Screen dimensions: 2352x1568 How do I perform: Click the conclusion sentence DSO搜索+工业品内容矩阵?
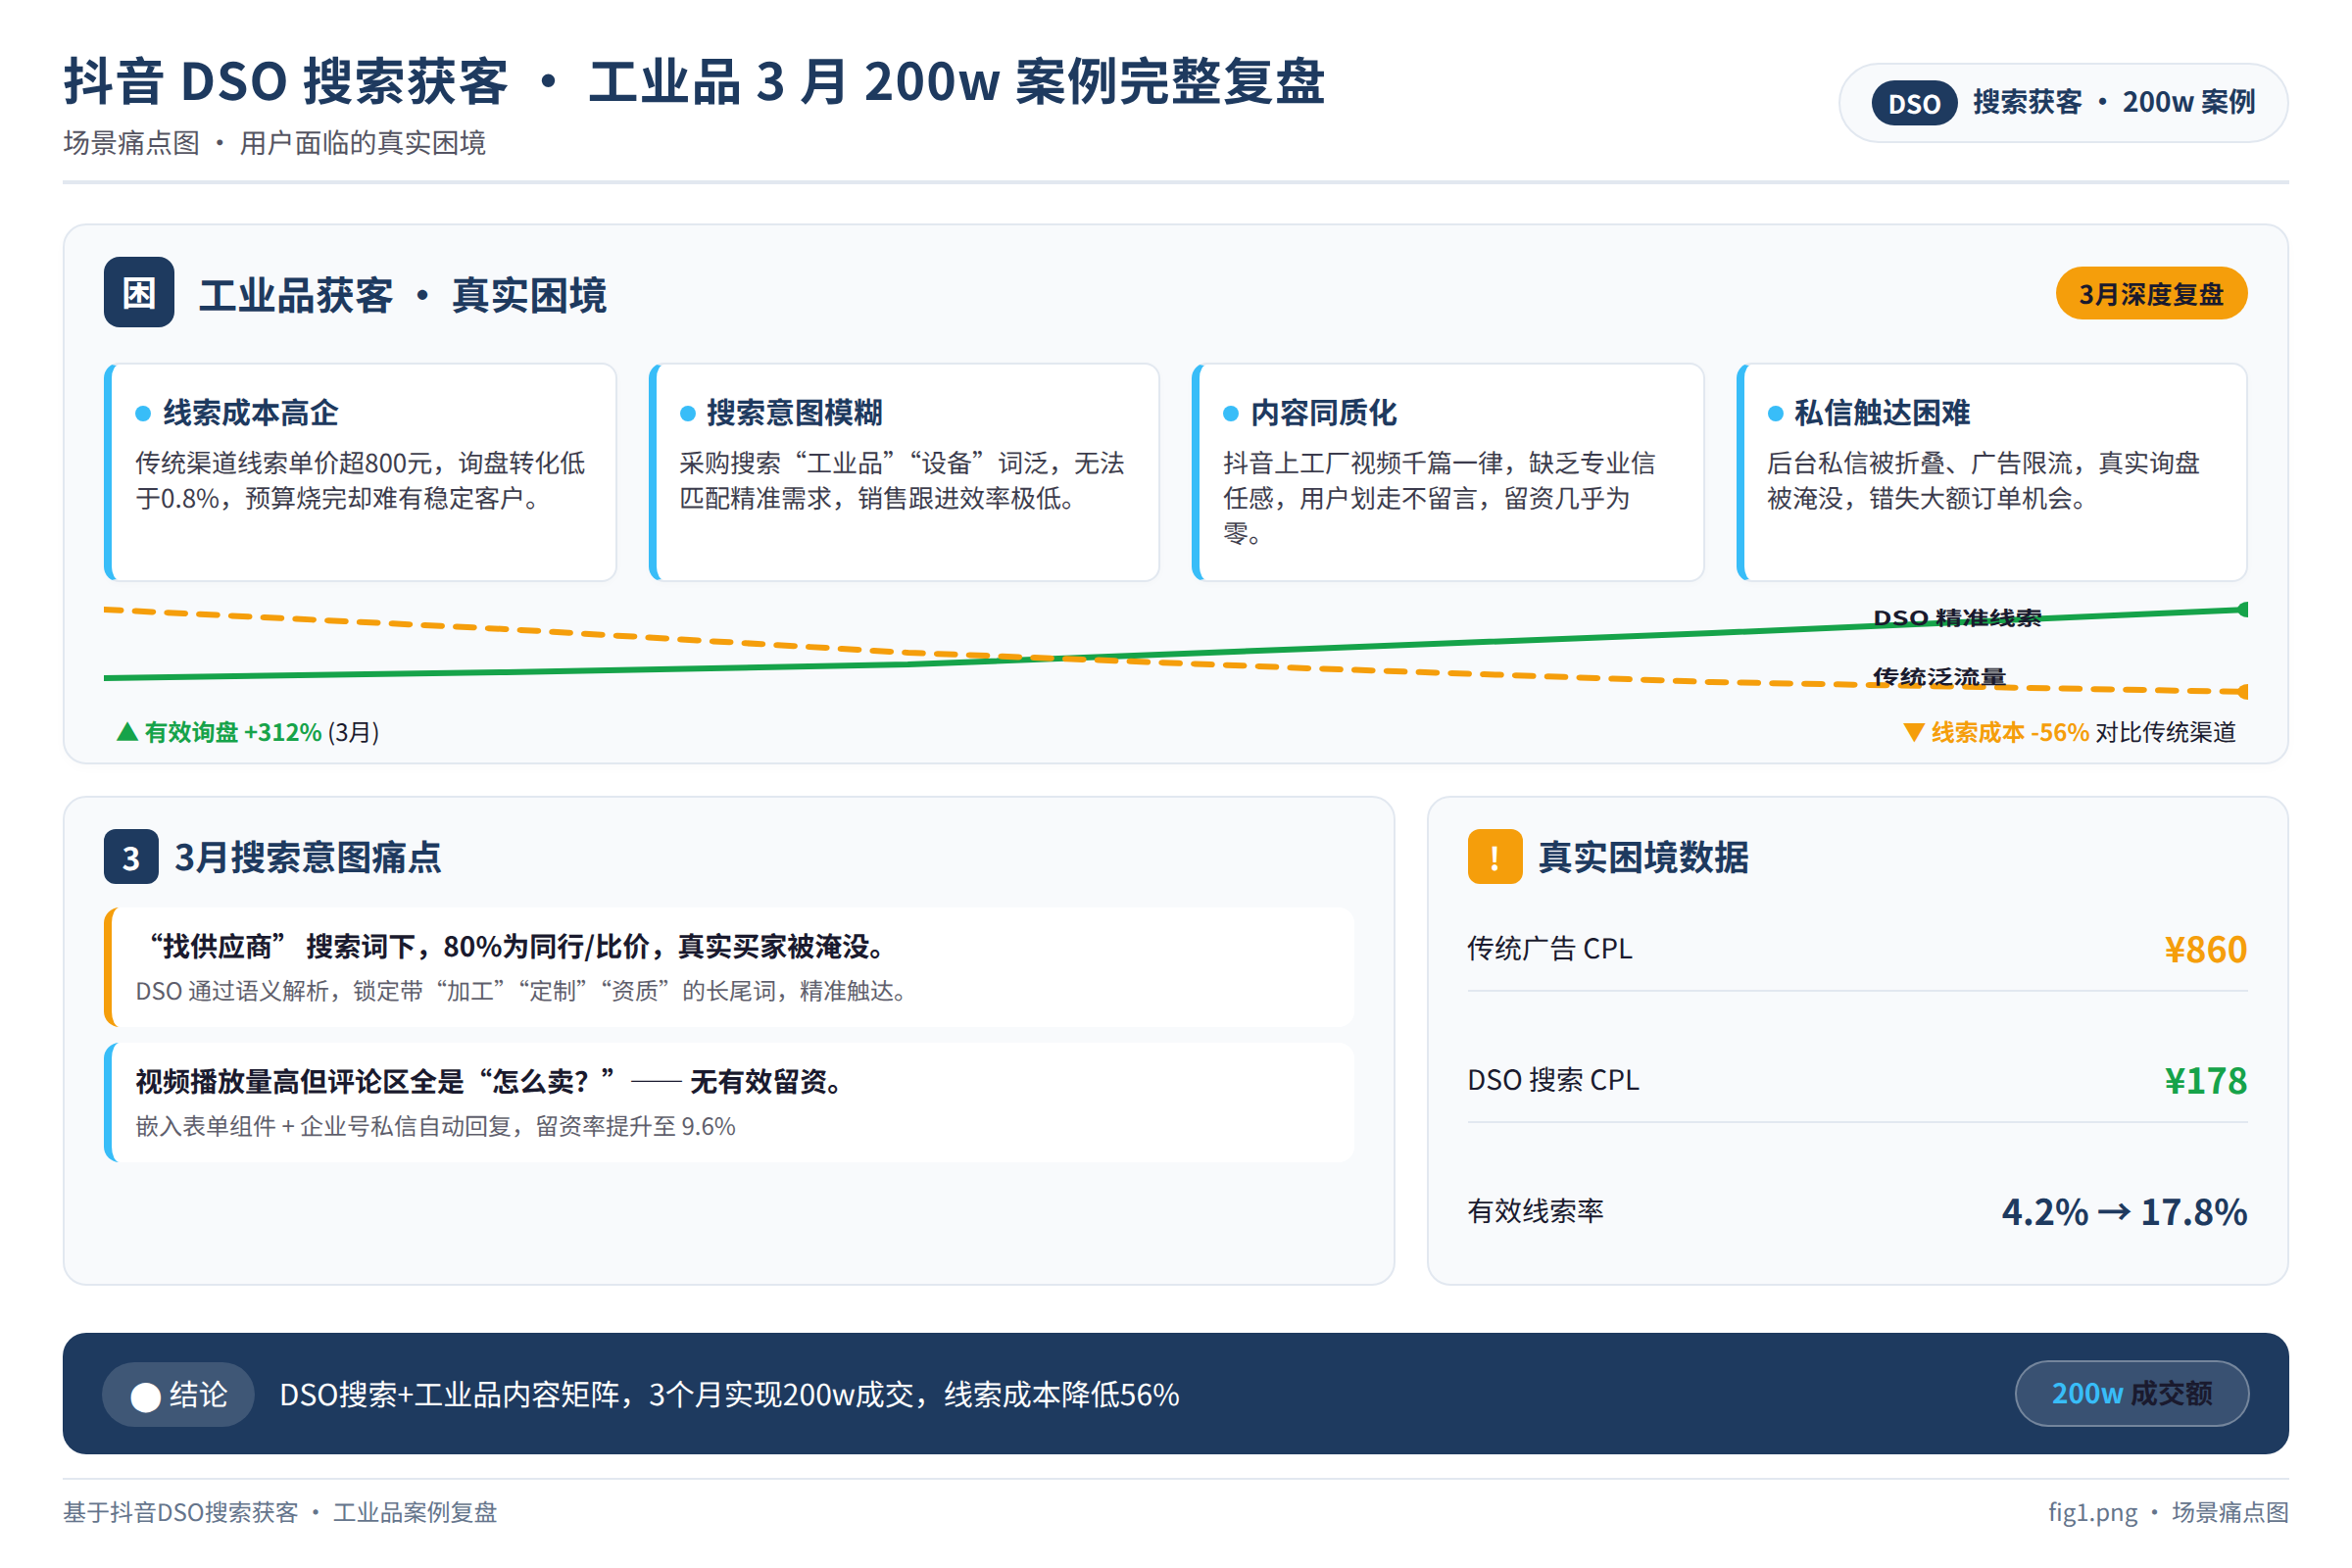(x=730, y=1395)
